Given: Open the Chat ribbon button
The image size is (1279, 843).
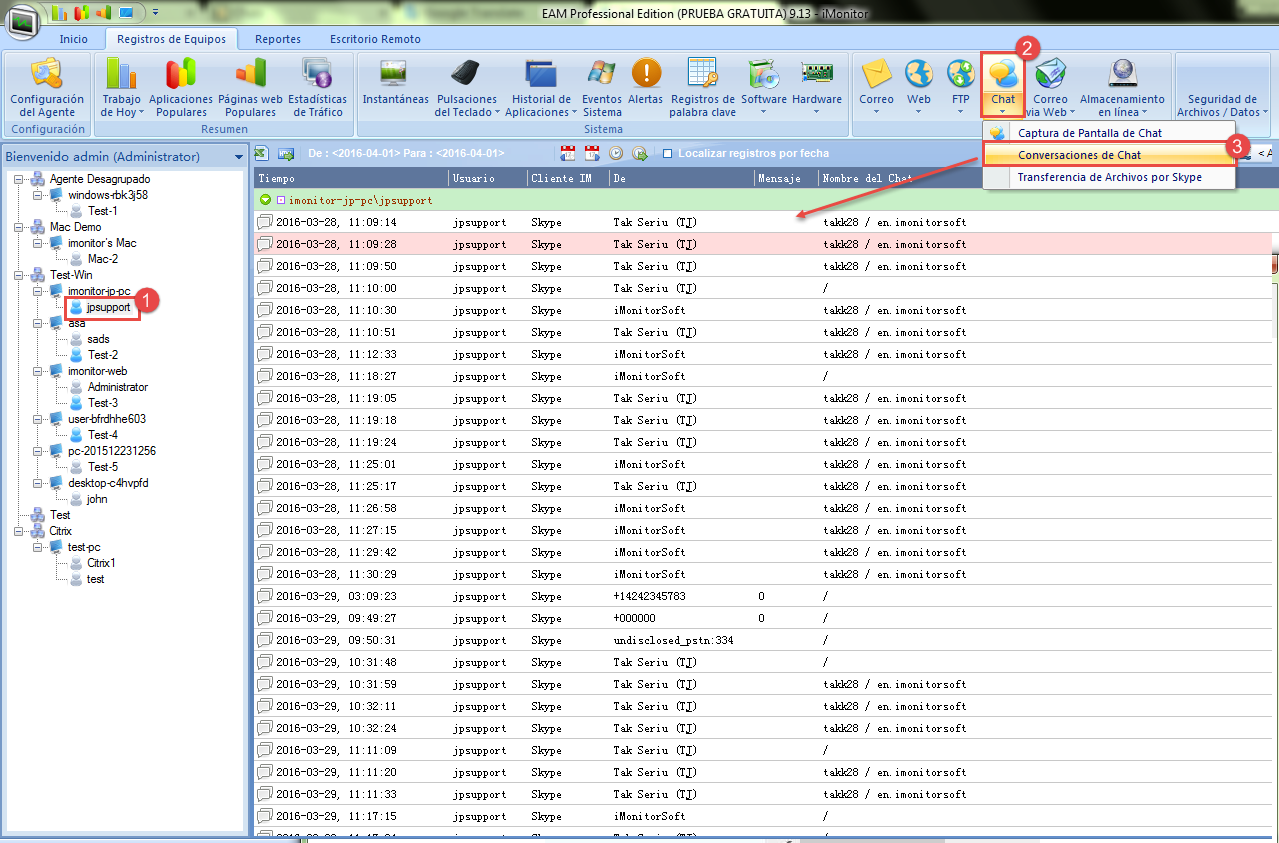Looking at the screenshot, I should (x=1003, y=87).
